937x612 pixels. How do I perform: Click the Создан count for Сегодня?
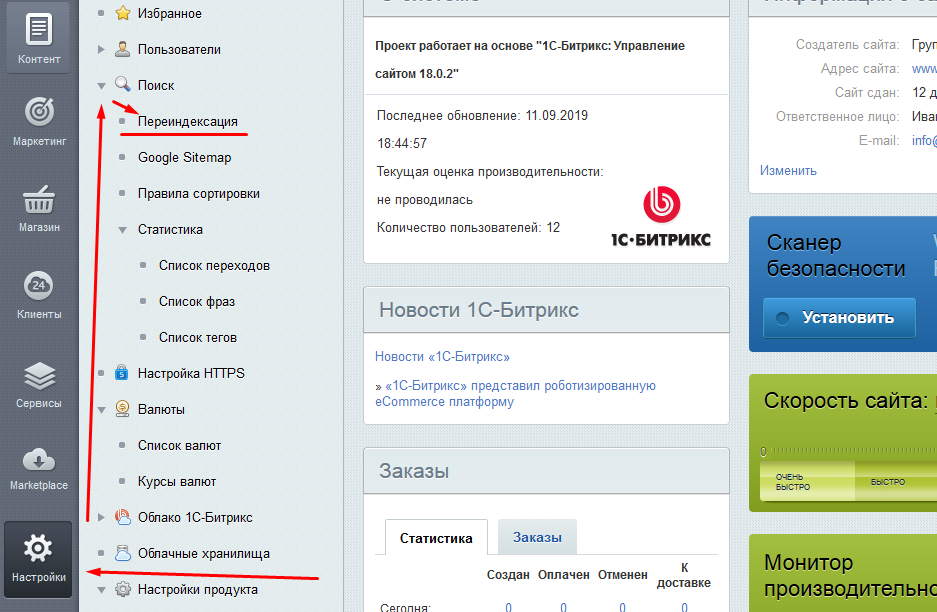[508, 606]
